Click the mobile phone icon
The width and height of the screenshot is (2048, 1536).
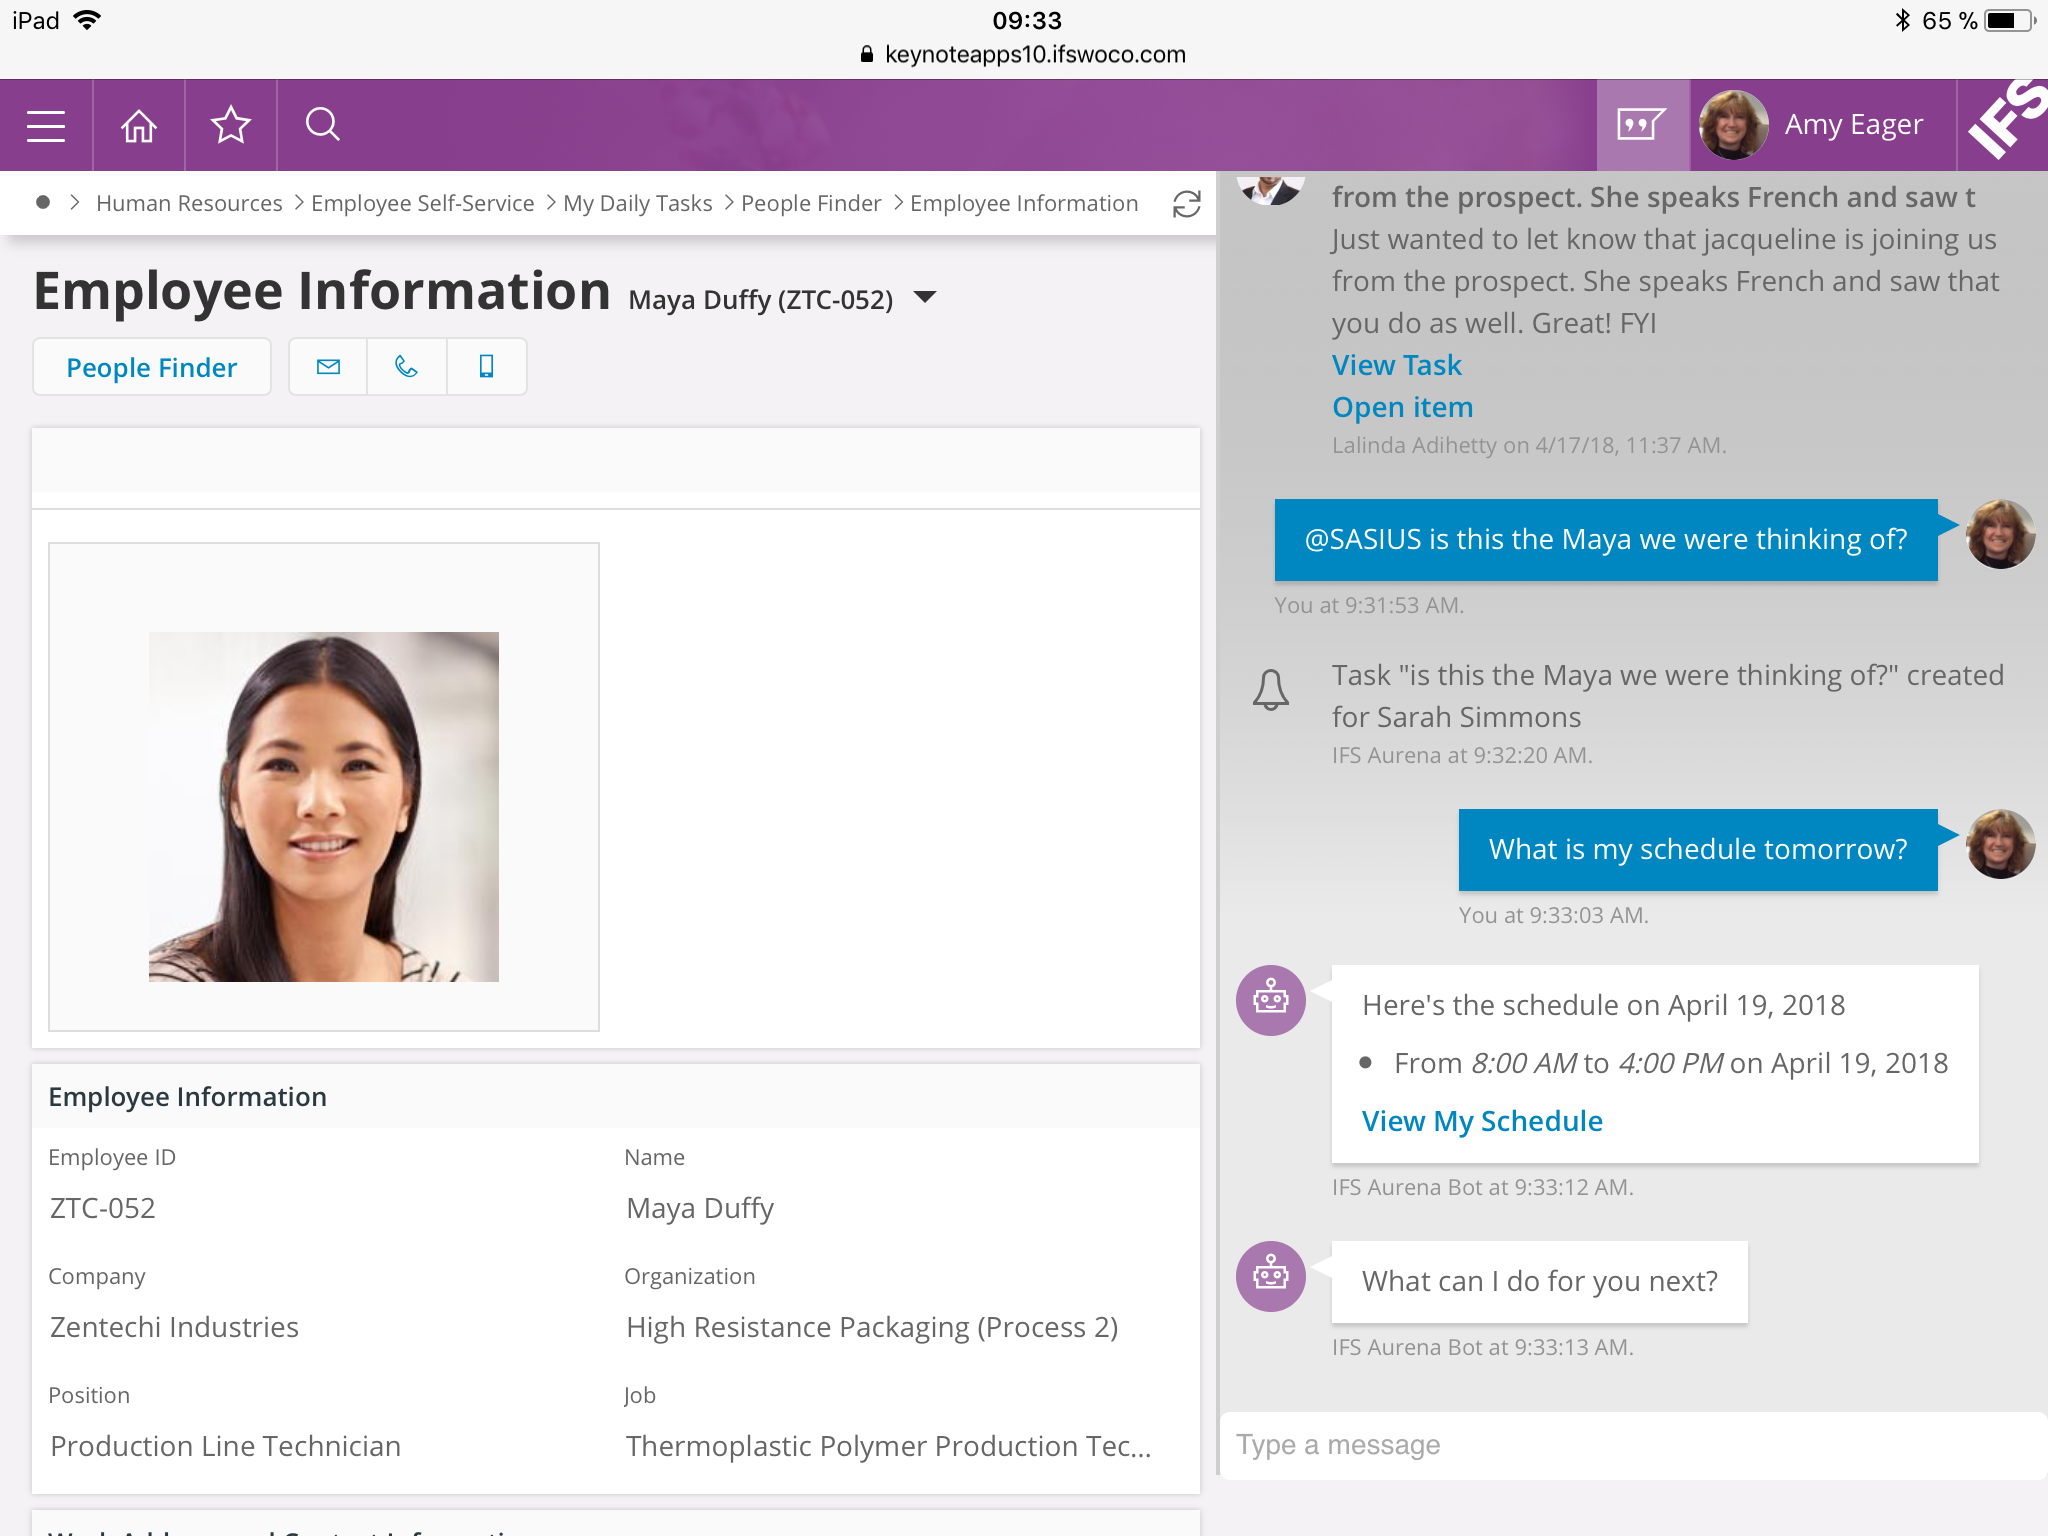point(487,367)
